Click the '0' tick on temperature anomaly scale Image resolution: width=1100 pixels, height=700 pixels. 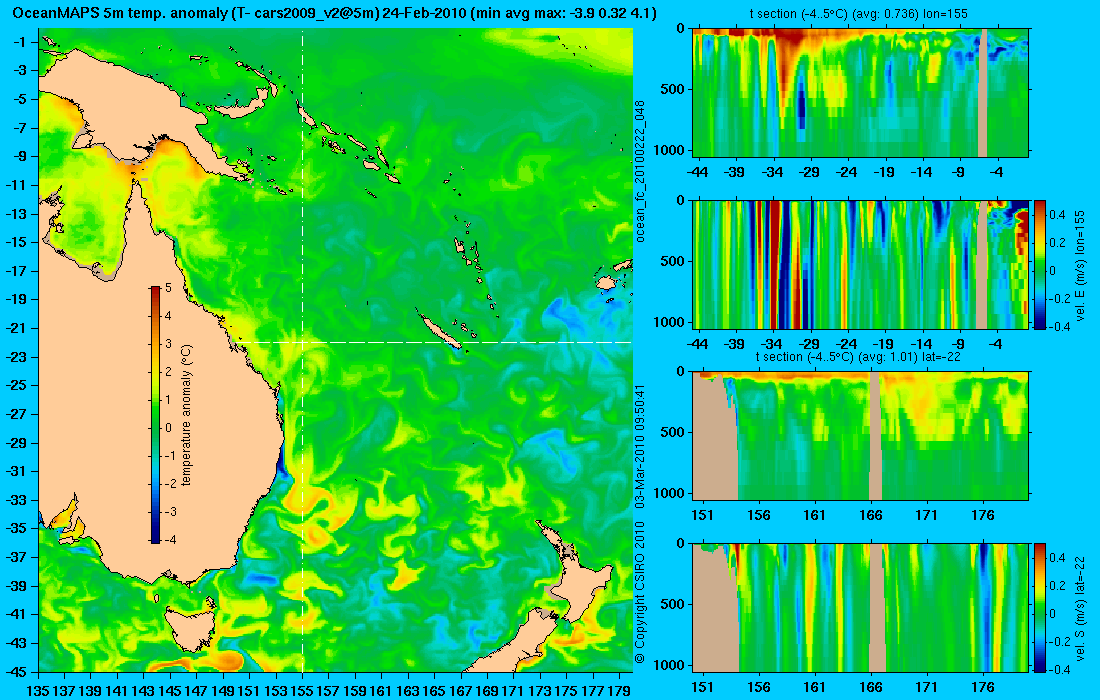pos(168,428)
